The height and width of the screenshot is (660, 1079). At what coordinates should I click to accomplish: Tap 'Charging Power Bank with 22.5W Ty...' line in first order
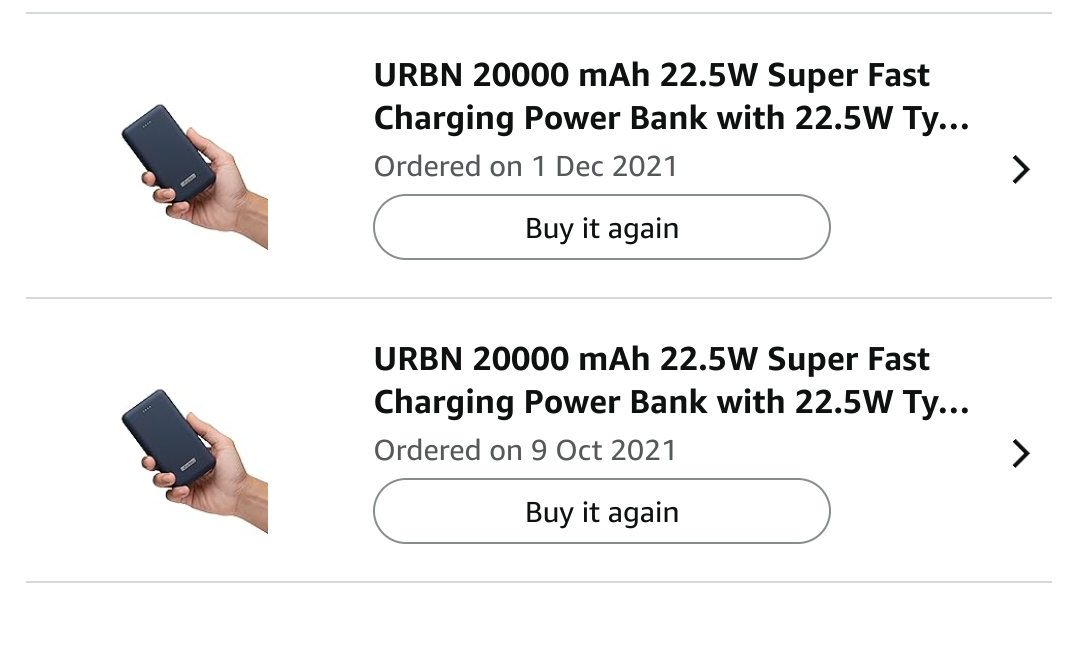(672, 118)
